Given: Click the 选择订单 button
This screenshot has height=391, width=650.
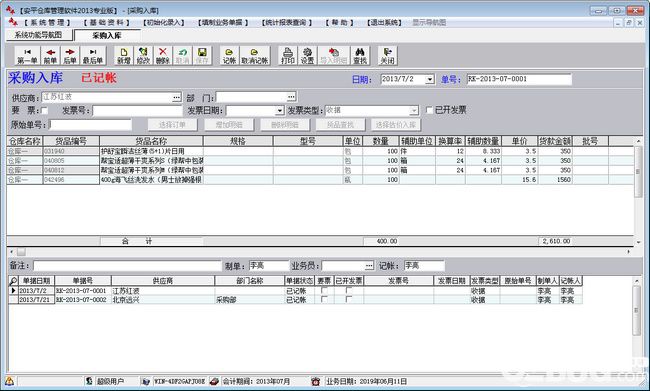Looking at the screenshot, I should click(172, 124).
